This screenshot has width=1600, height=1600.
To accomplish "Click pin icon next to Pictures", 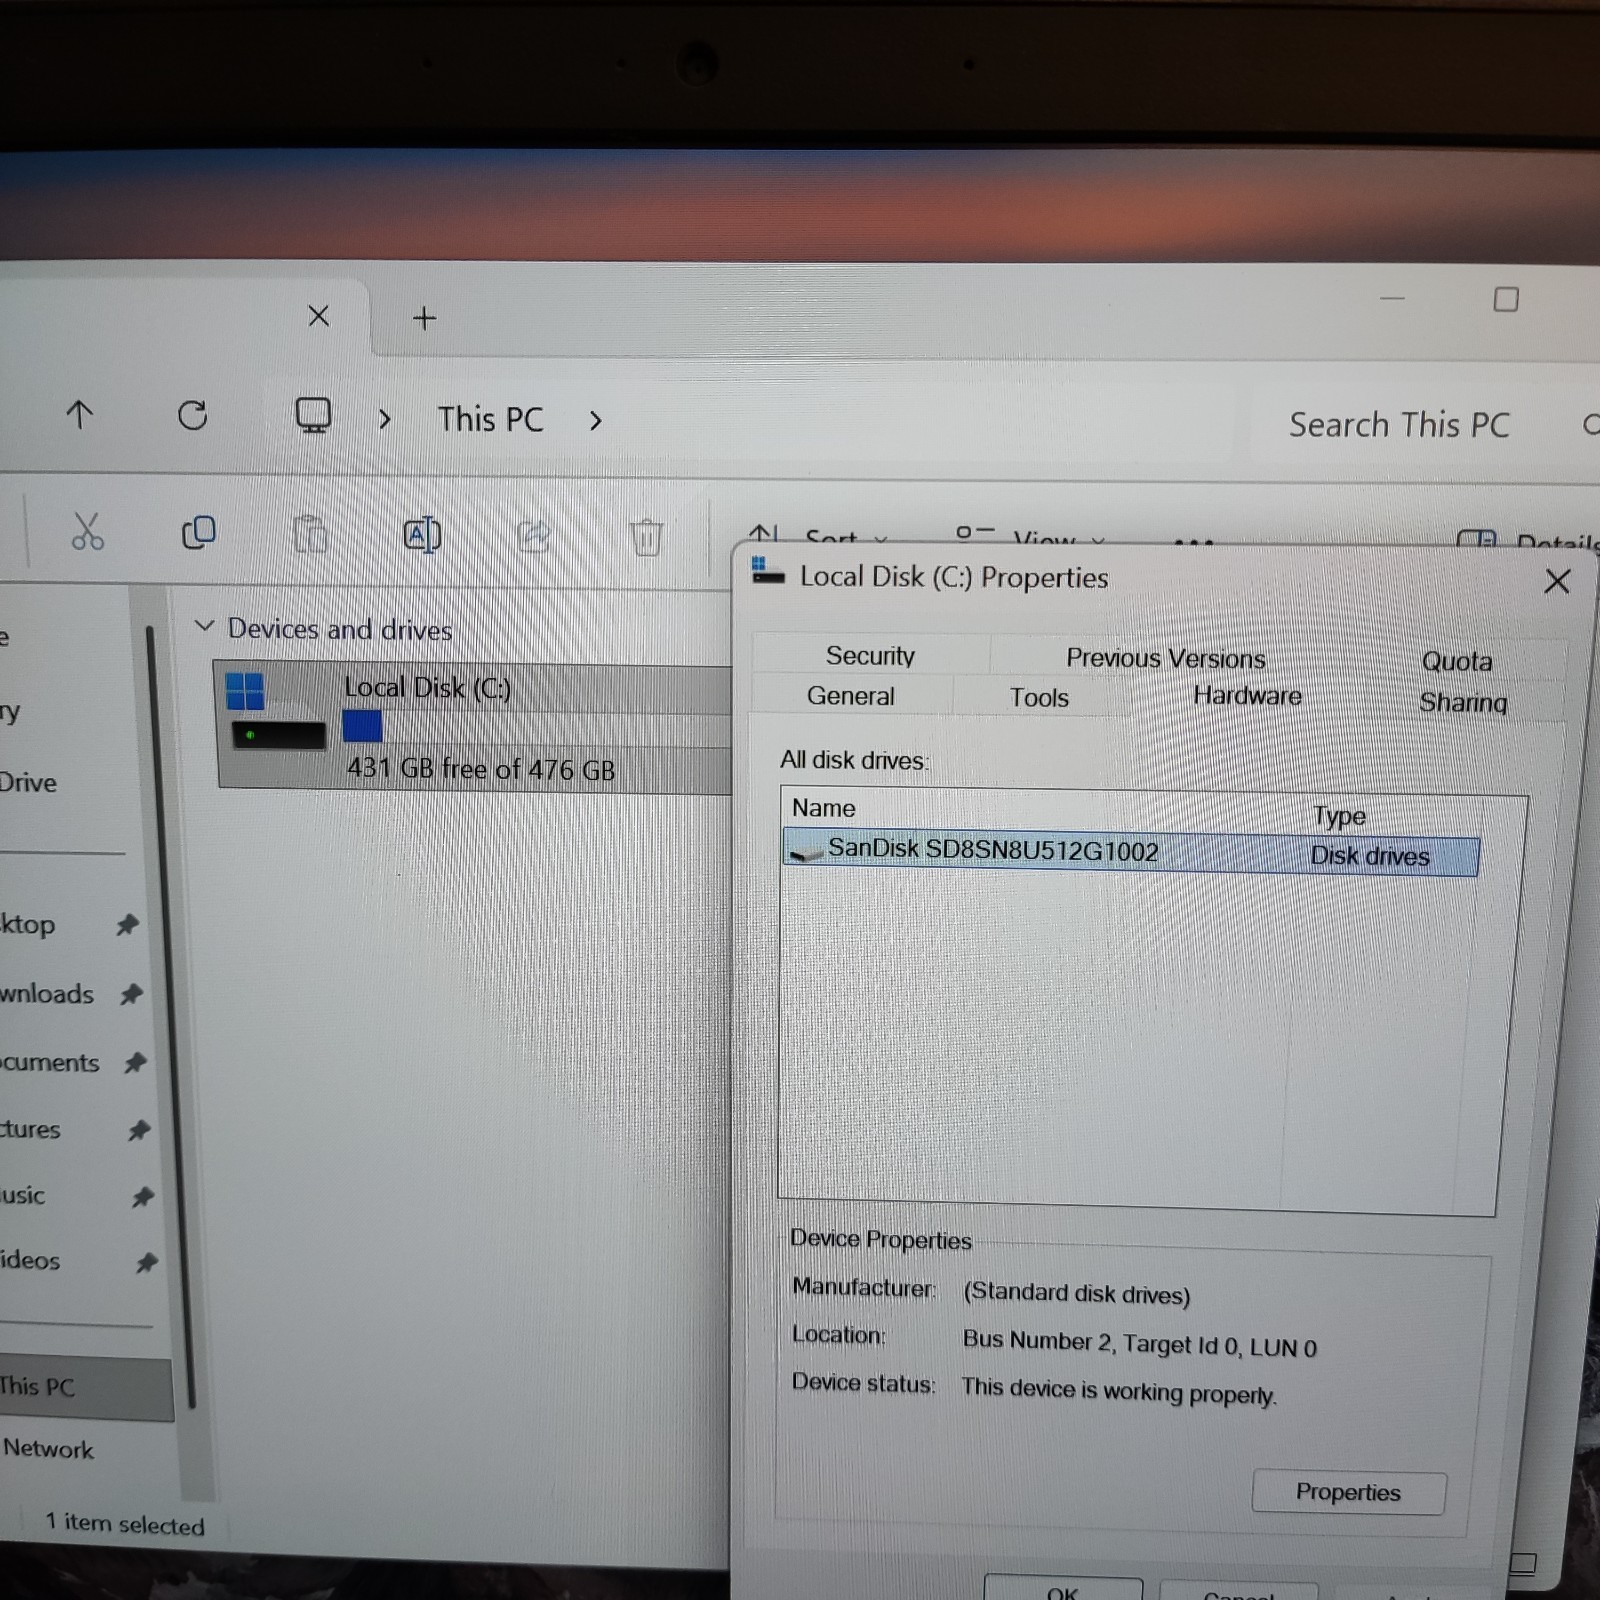I will pyautogui.click(x=139, y=1130).
